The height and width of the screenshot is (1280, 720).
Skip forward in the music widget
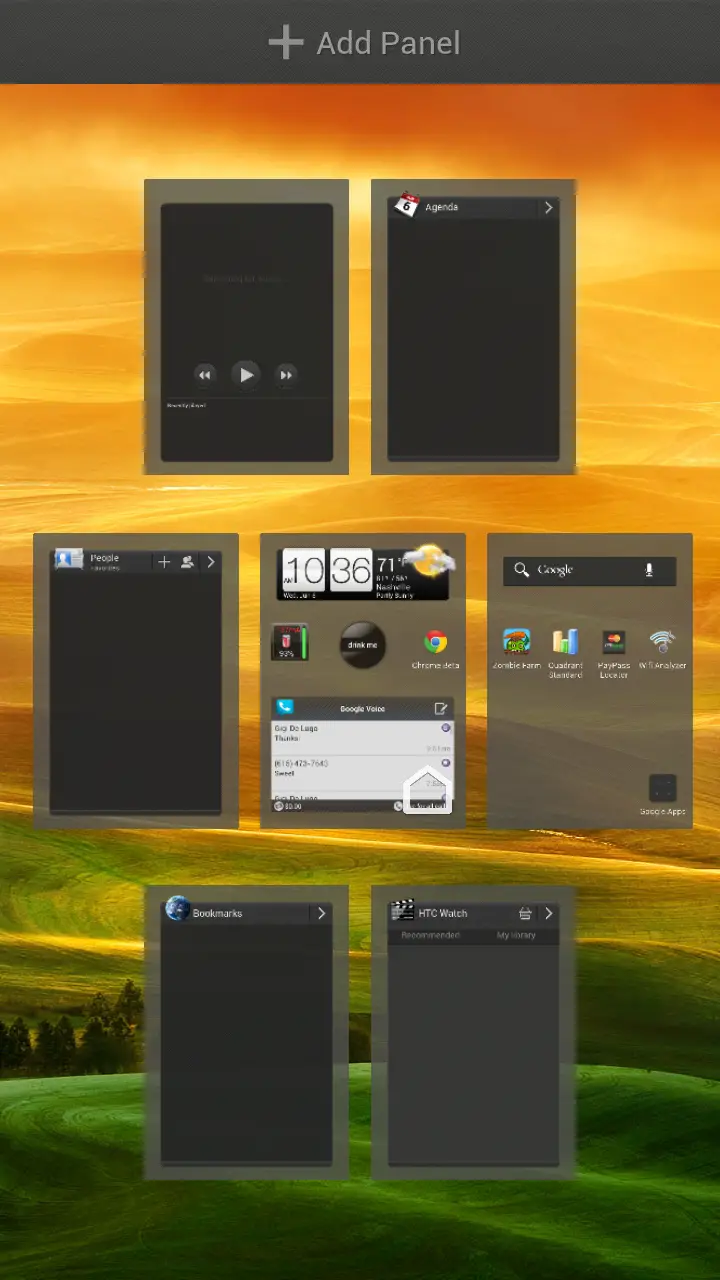(x=286, y=375)
